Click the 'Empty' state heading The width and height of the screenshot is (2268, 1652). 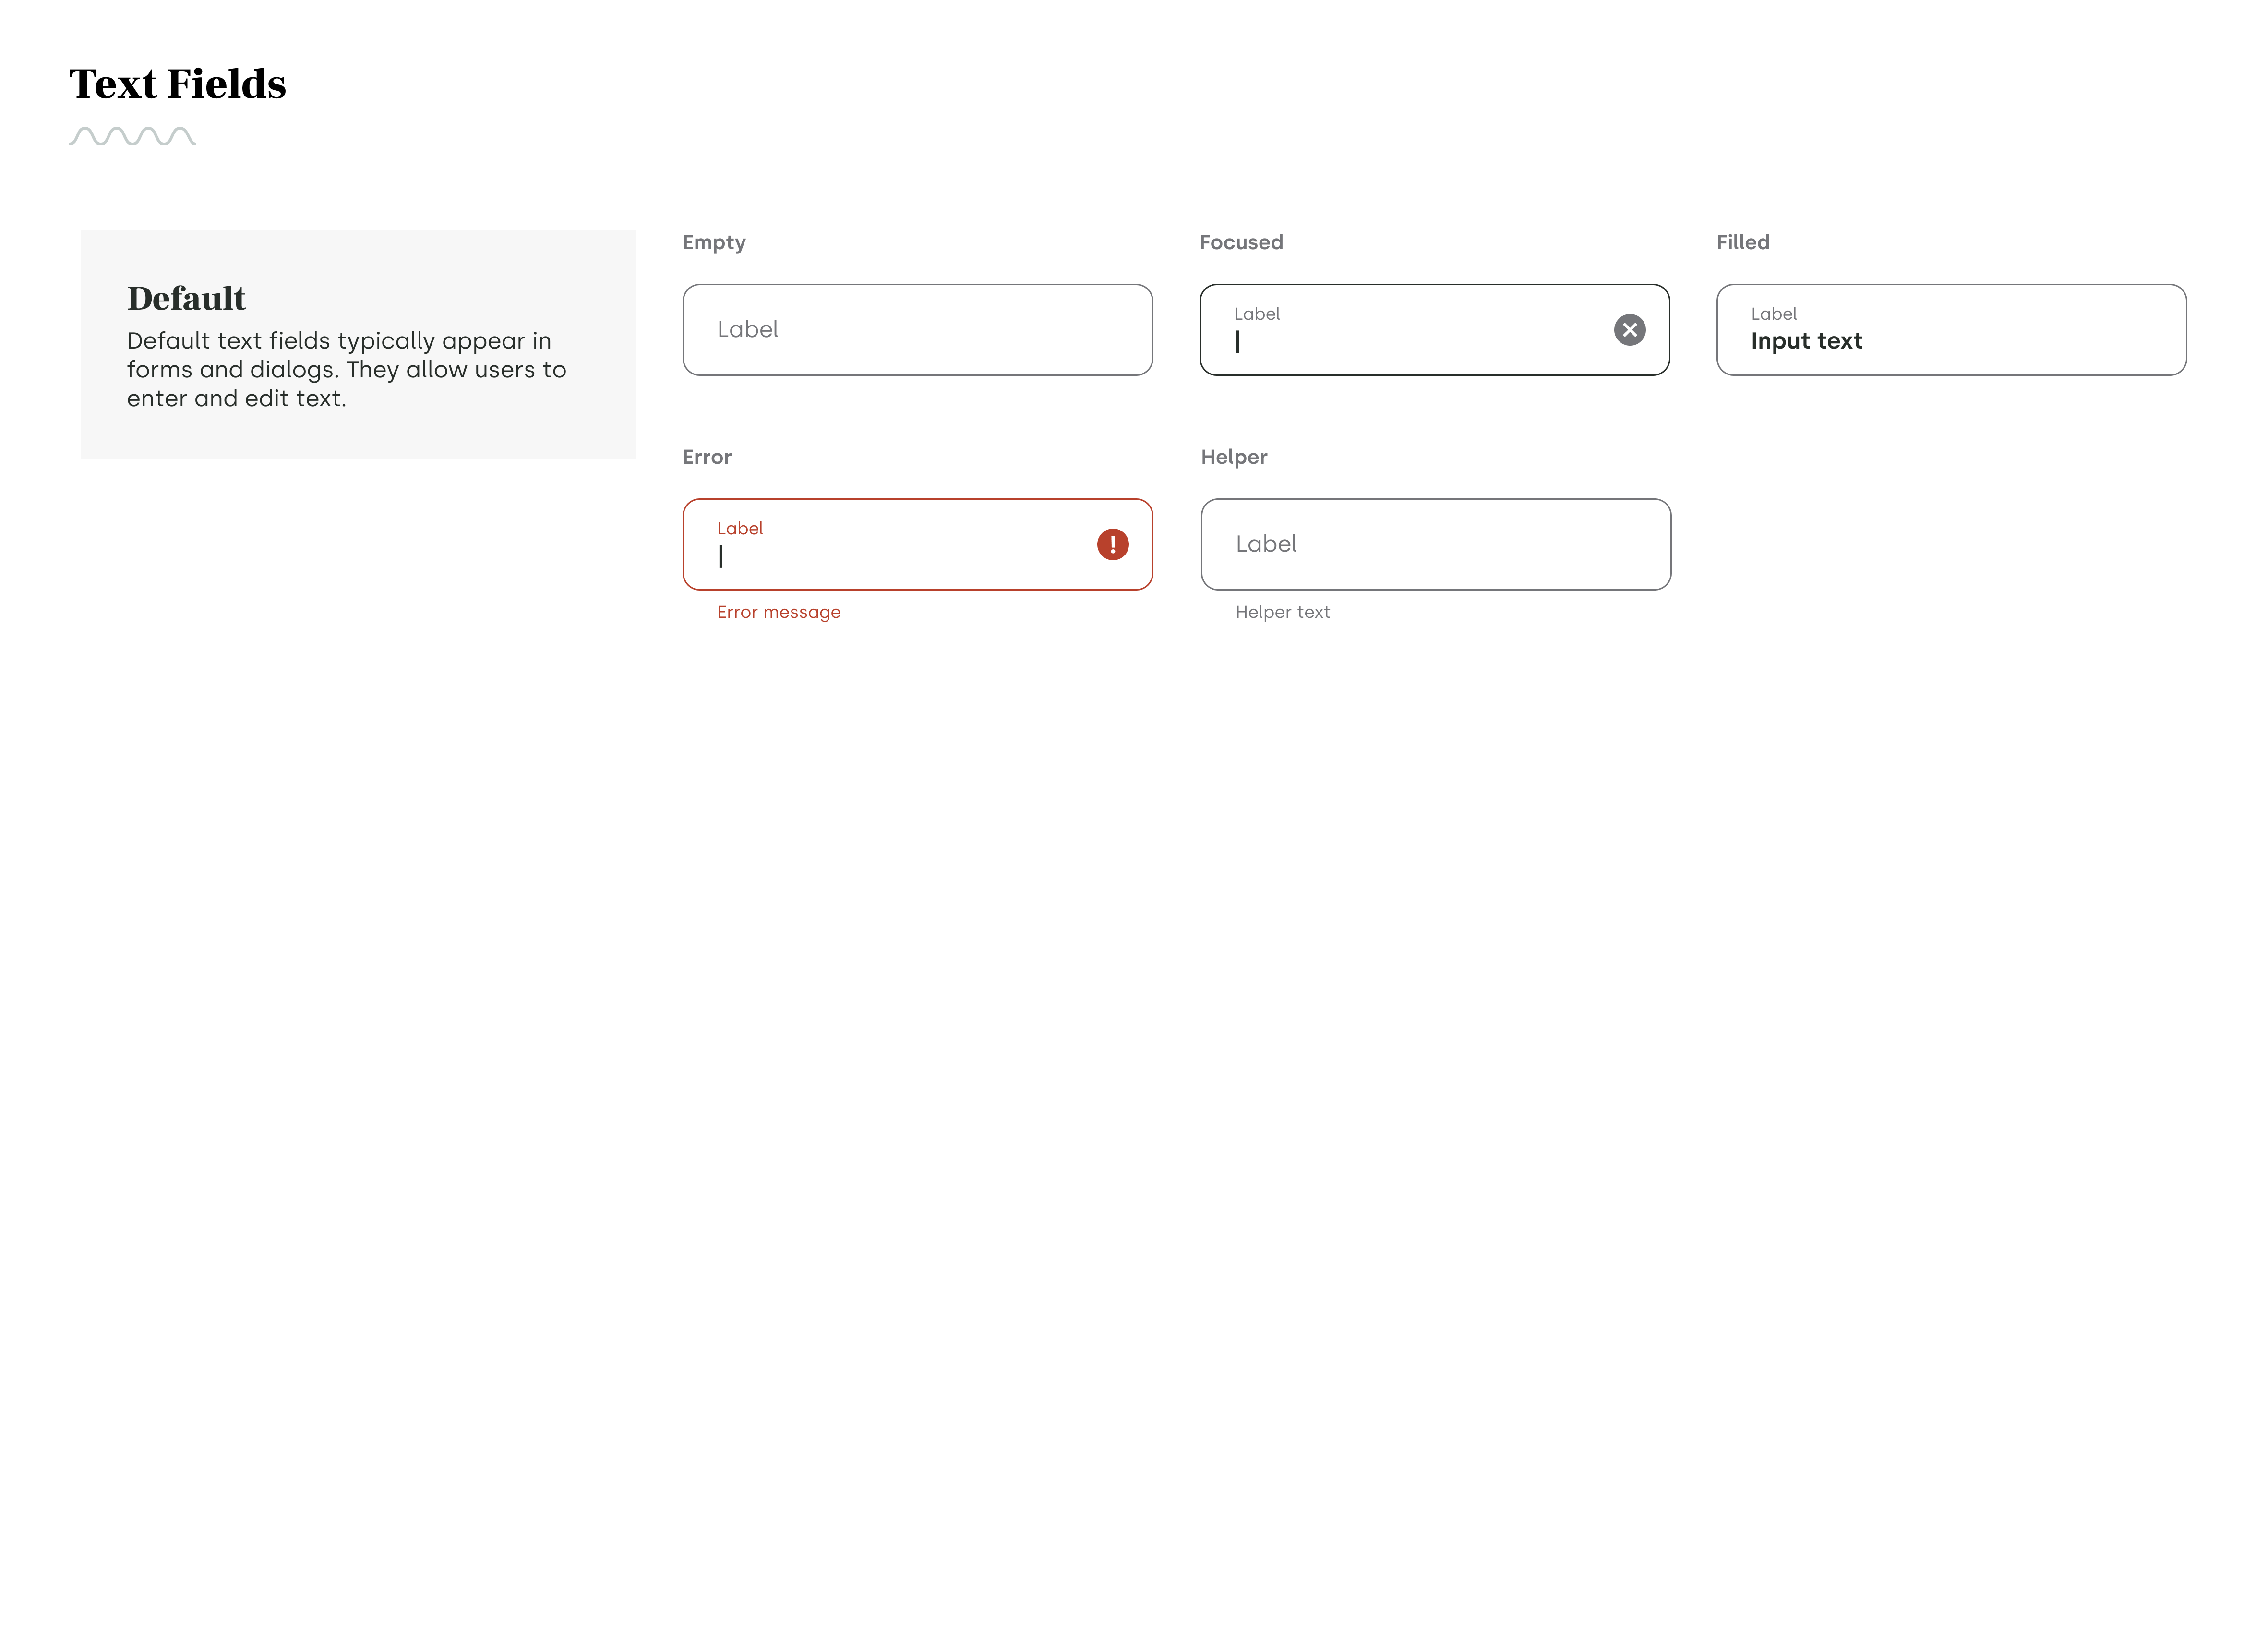click(x=714, y=243)
